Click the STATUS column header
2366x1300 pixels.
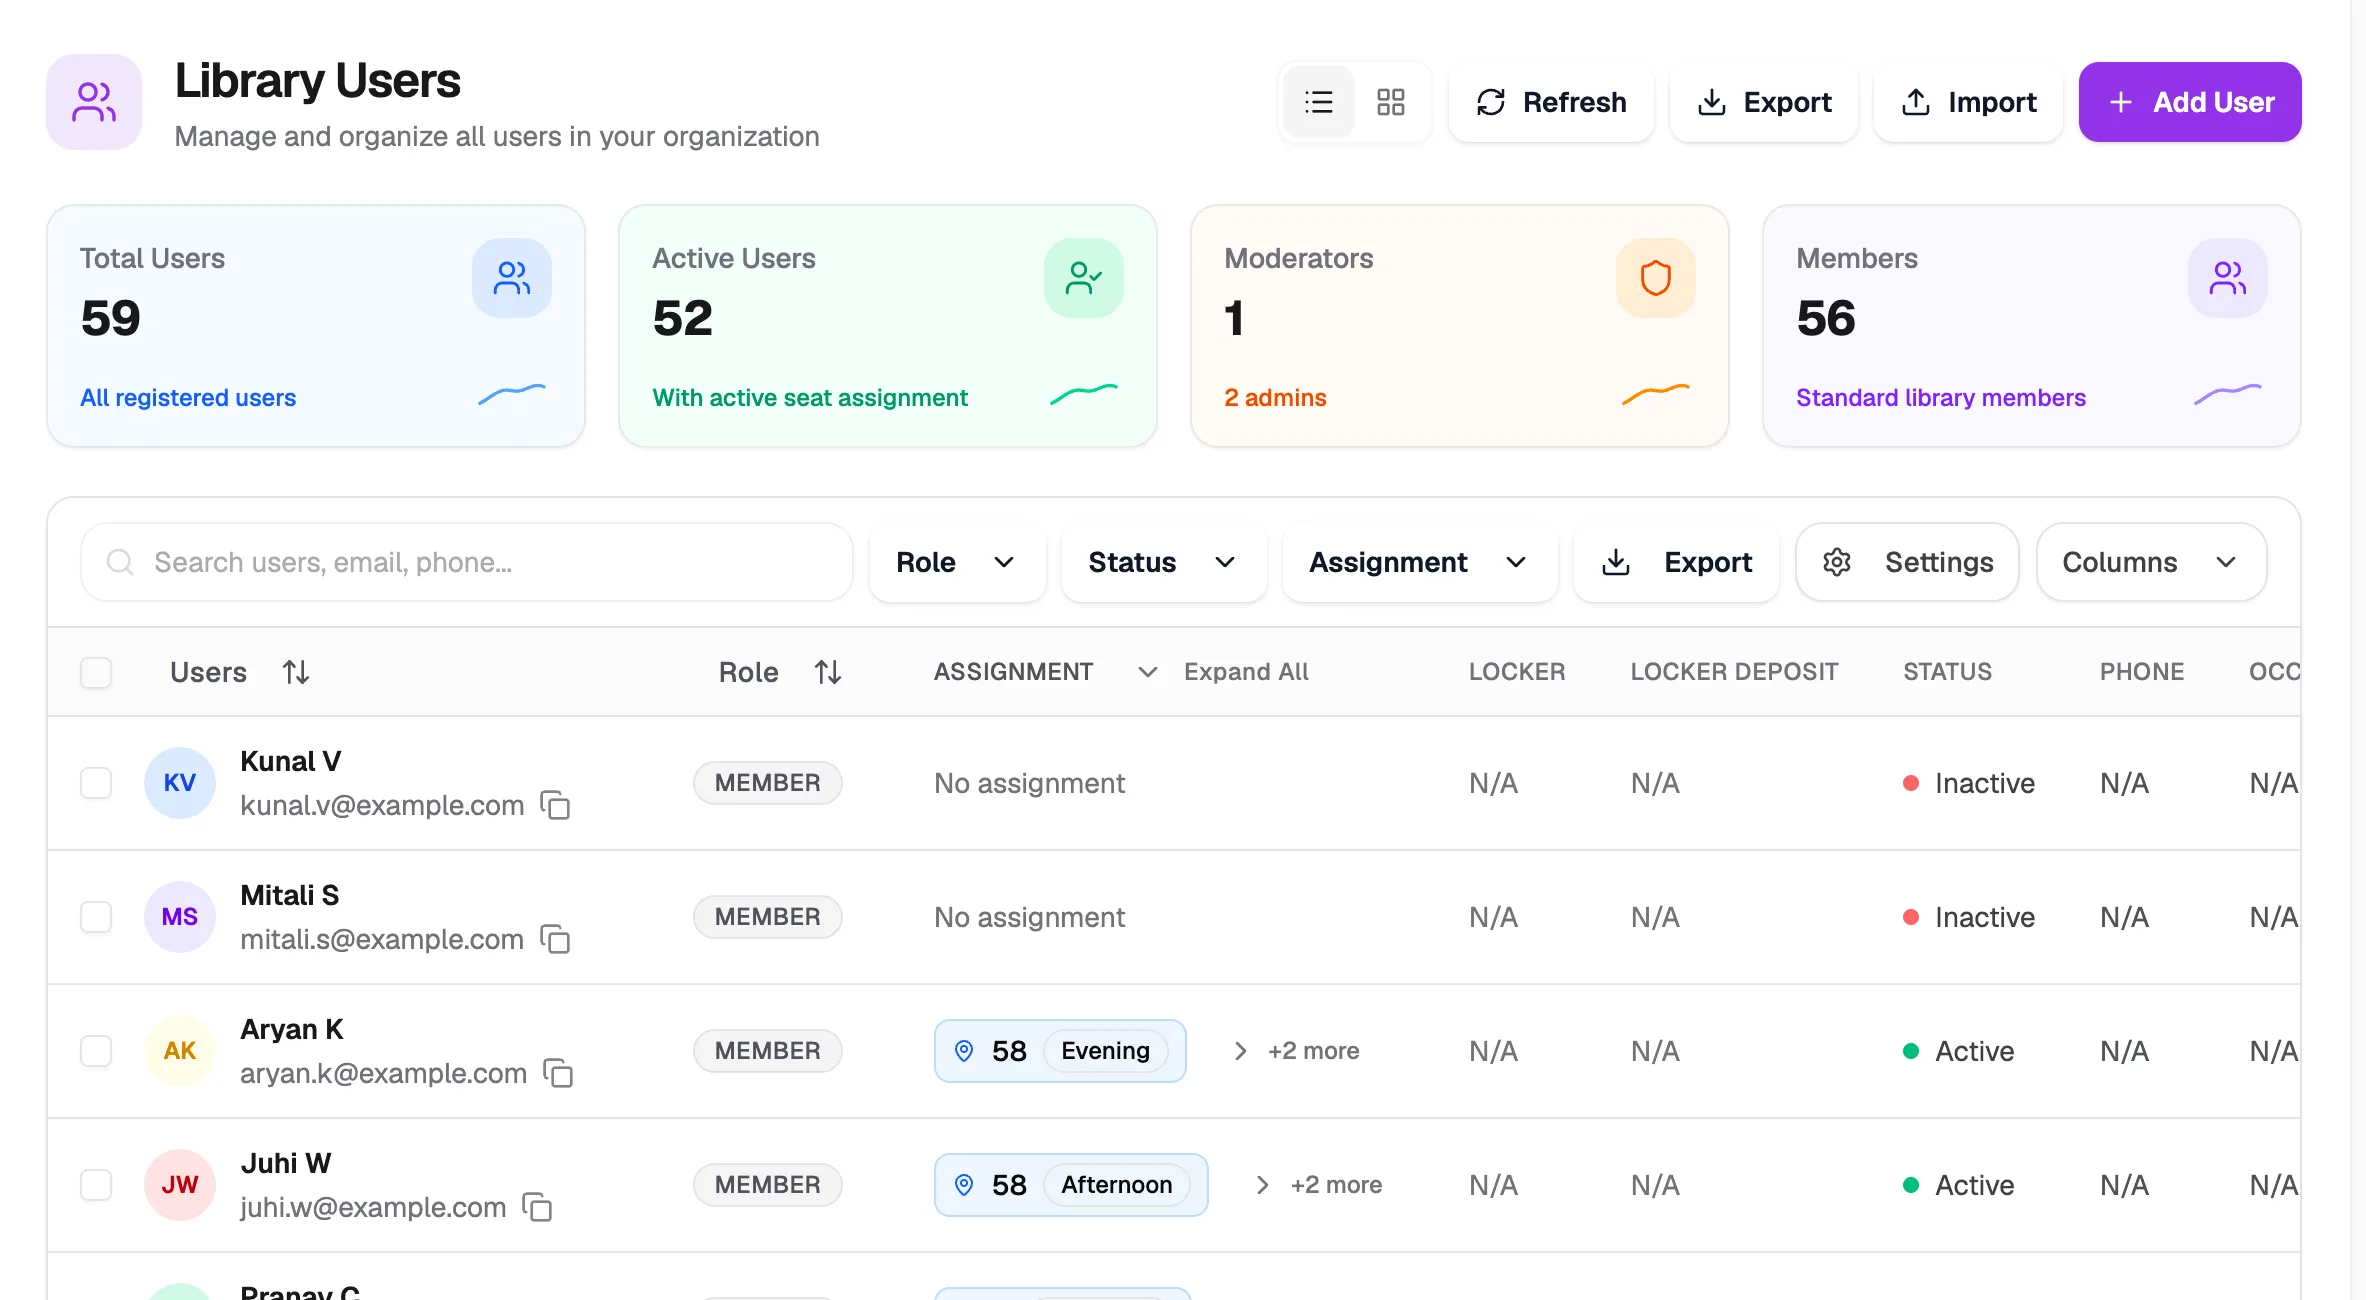click(x=1947, y=672)
